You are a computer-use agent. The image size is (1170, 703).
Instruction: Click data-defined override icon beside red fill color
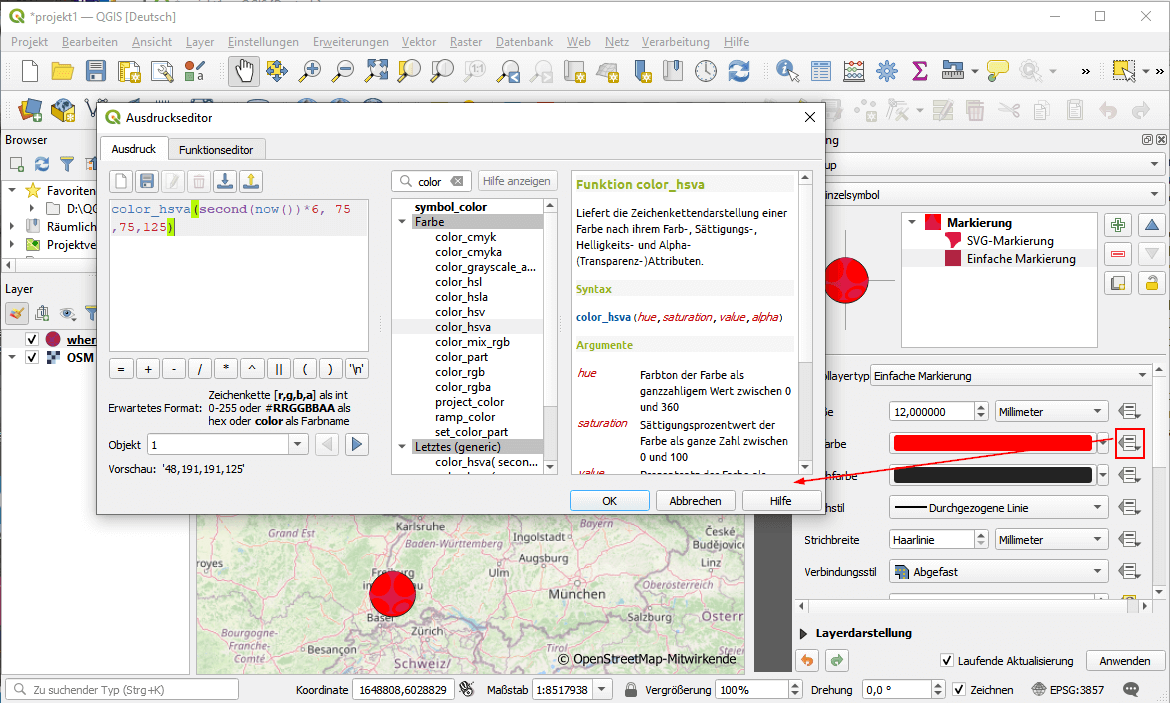tap(1129, 443)
